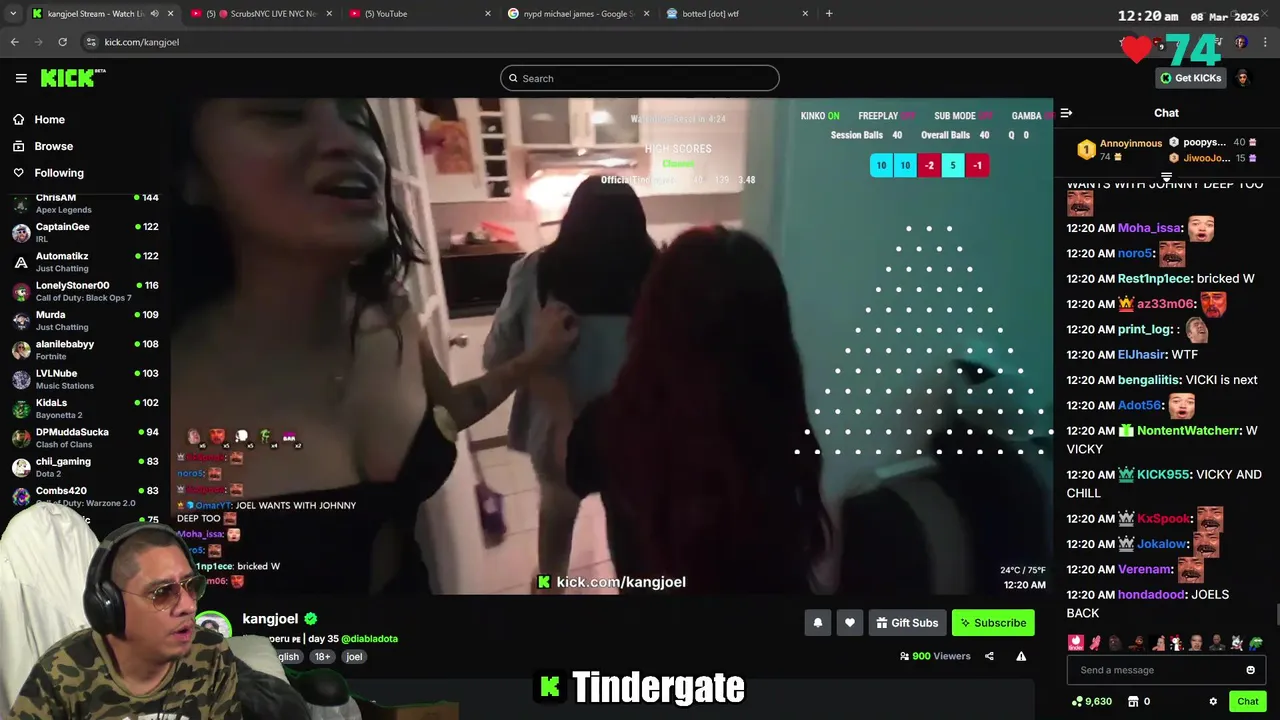Click the Home sidebar link
The height and width of the screenshot is (720, 1280).
click(49, 119)
